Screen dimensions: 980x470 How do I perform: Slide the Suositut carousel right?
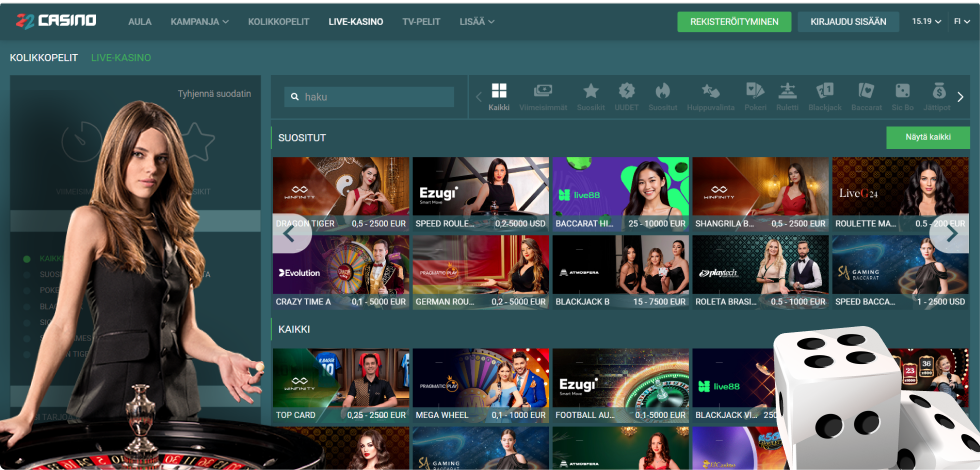(x=951, y=234)
